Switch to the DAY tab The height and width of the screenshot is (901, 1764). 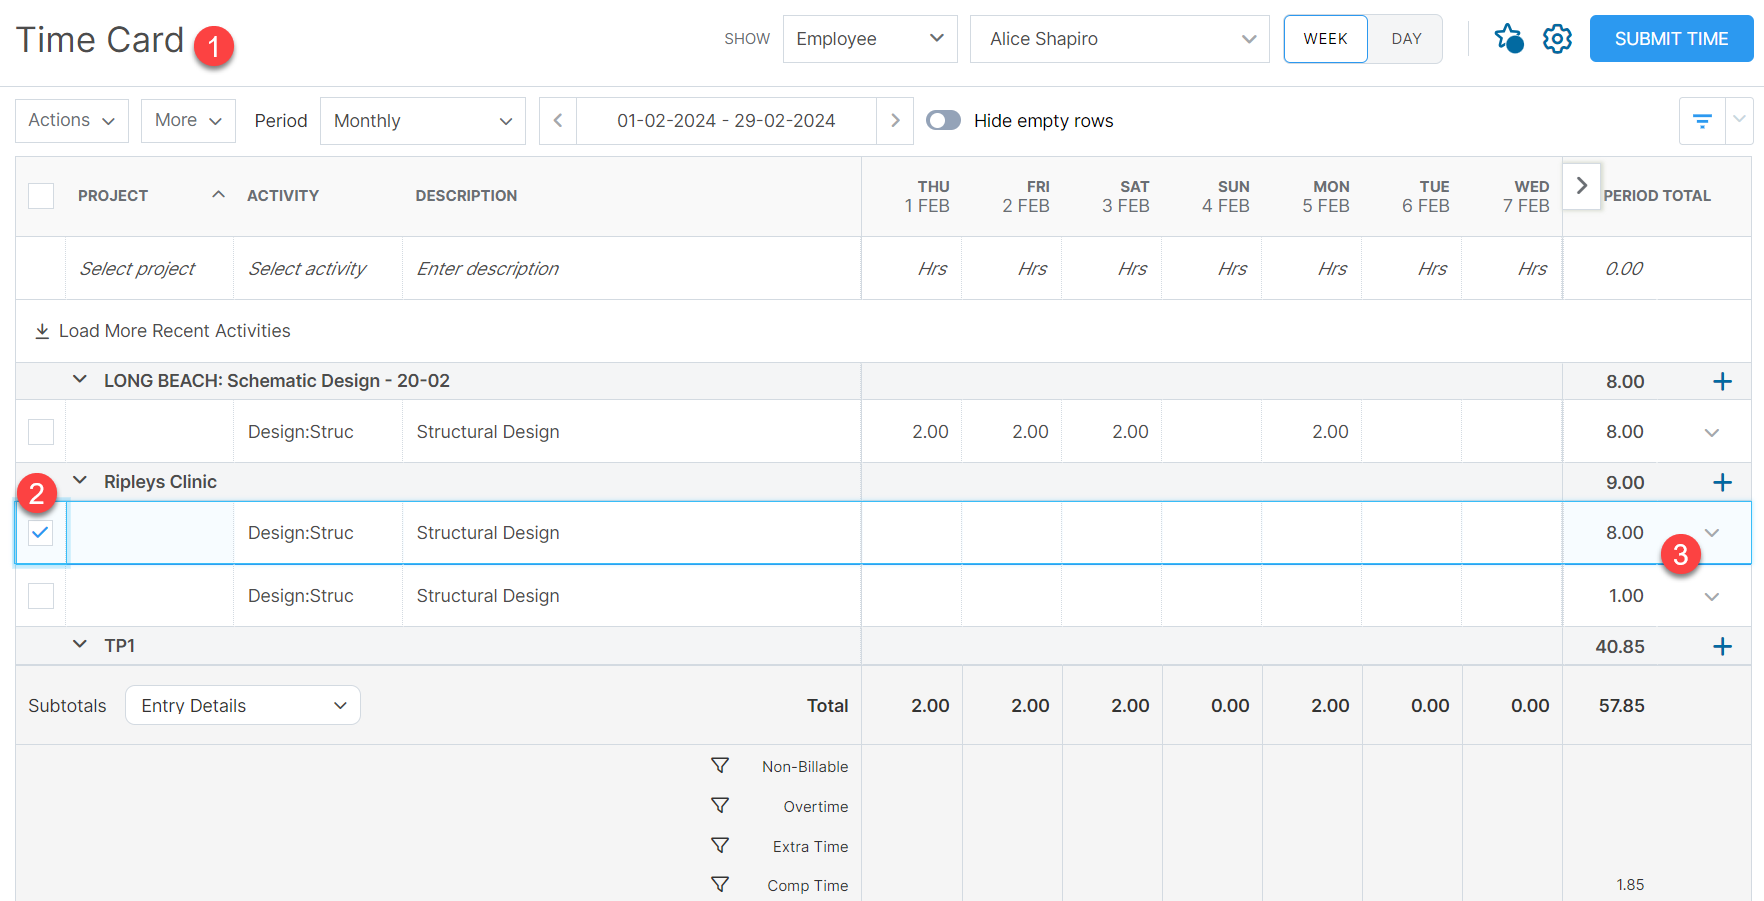pos(1405,38)
